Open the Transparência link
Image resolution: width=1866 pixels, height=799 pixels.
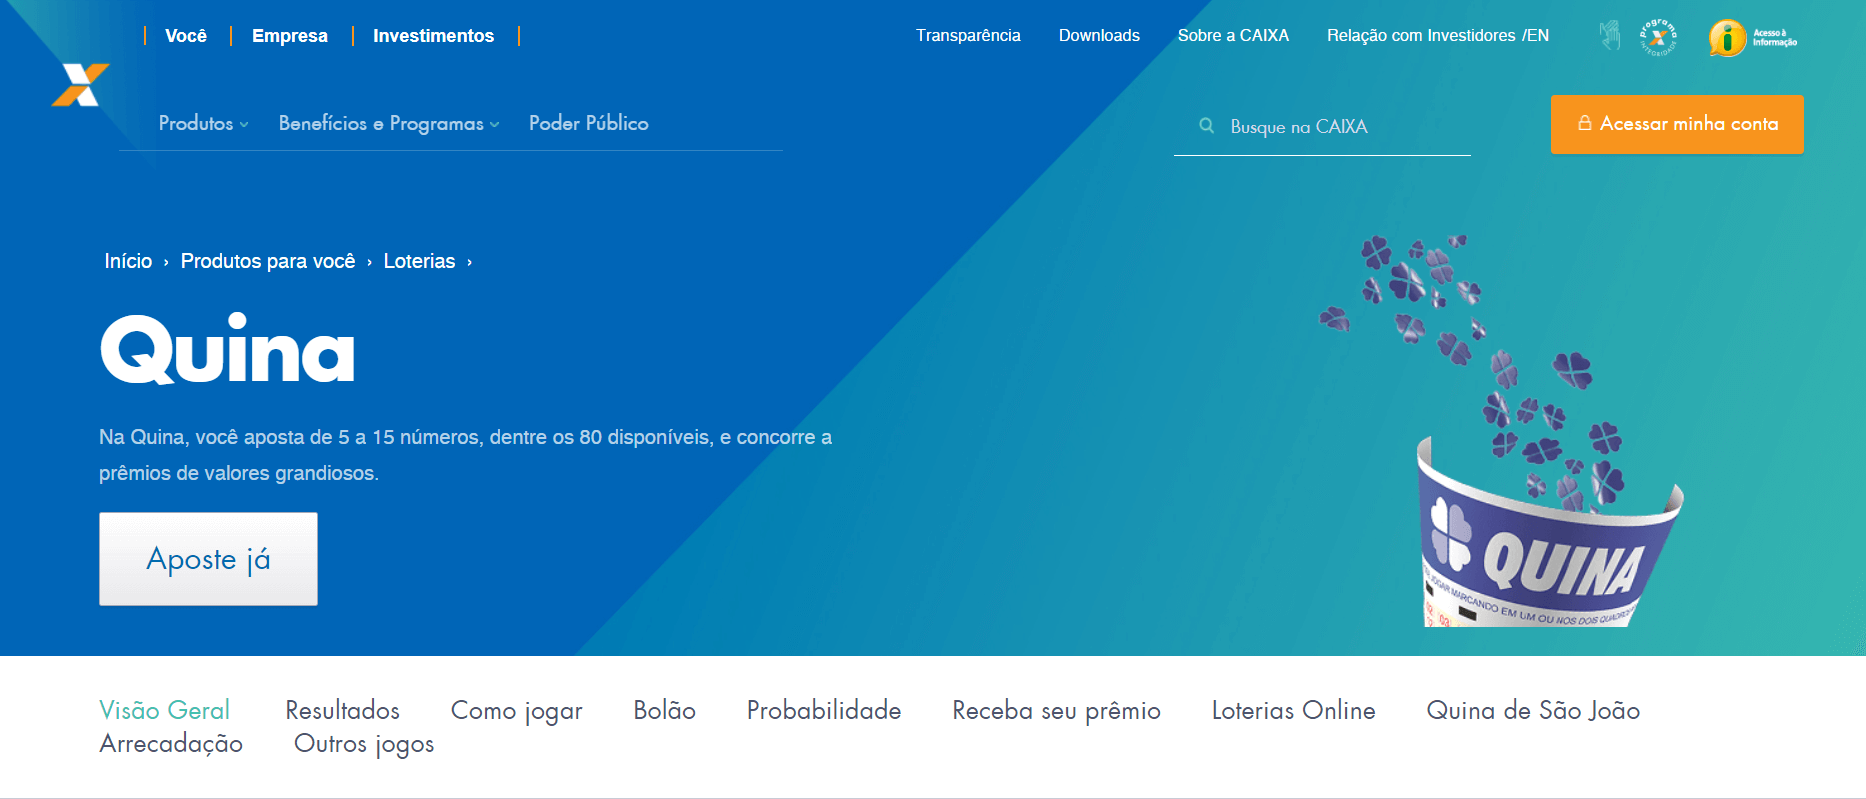(968, 36)
